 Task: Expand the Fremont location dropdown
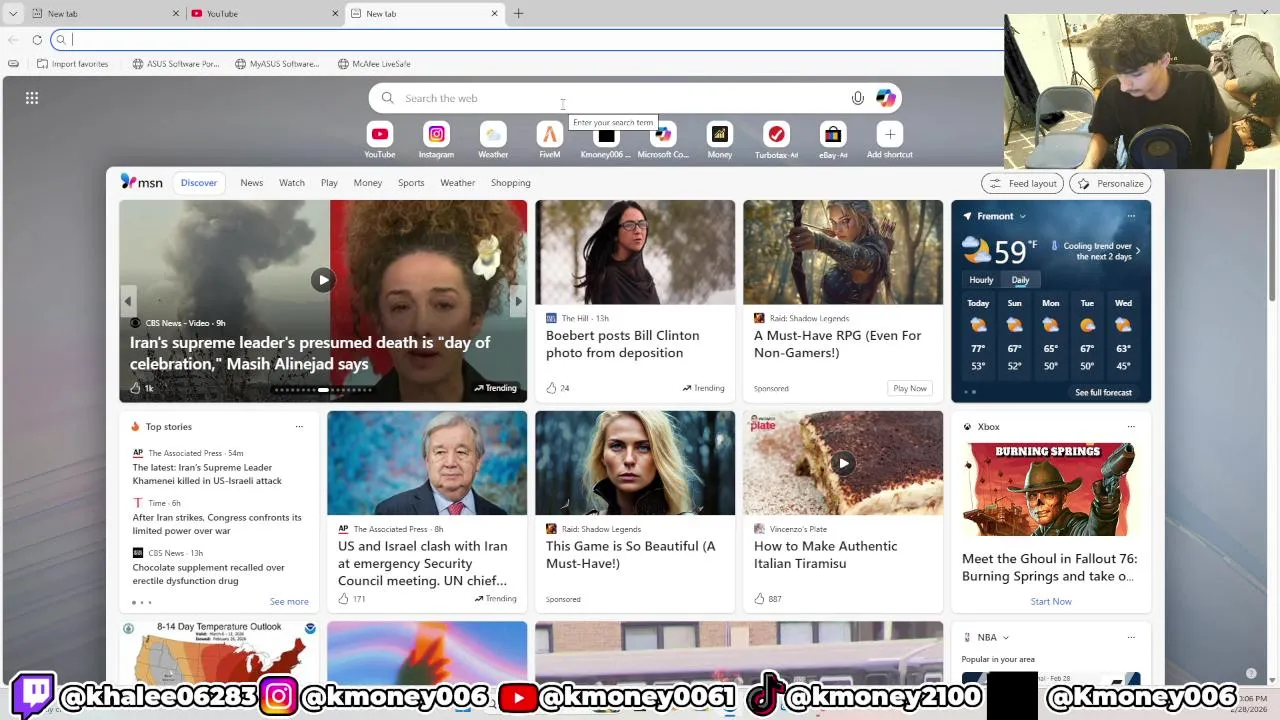[x=1022, y=216]
